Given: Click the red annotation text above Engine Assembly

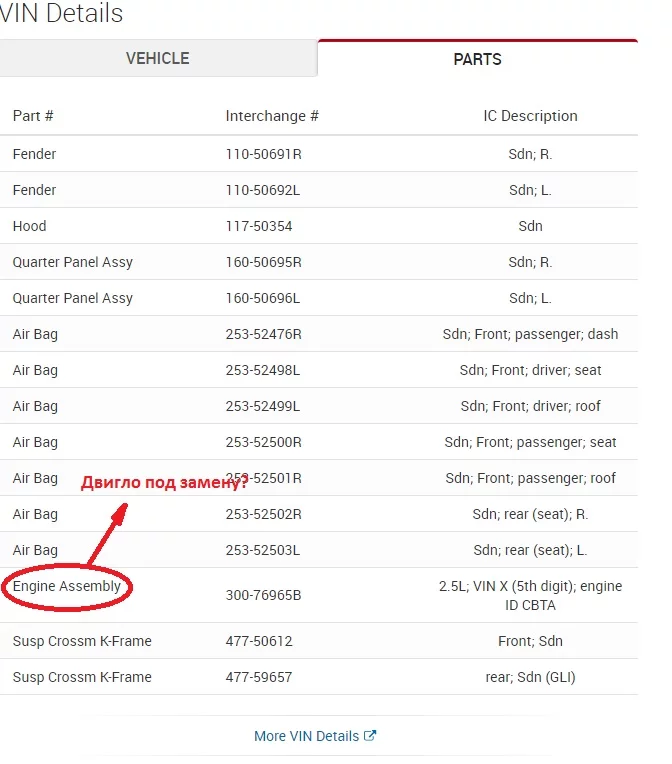Looking at the screenshot, I should [x=165, y=484].
